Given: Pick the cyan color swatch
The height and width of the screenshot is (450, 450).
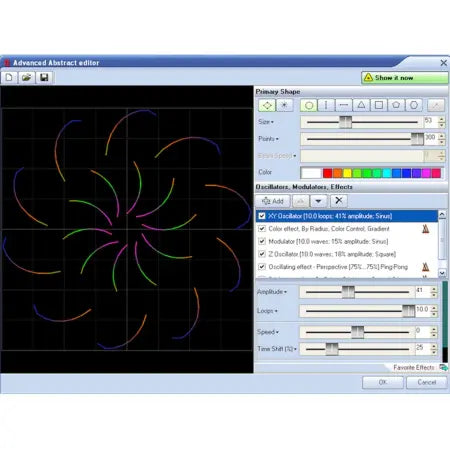Looking at the screenshot, I should pos(387,173).
